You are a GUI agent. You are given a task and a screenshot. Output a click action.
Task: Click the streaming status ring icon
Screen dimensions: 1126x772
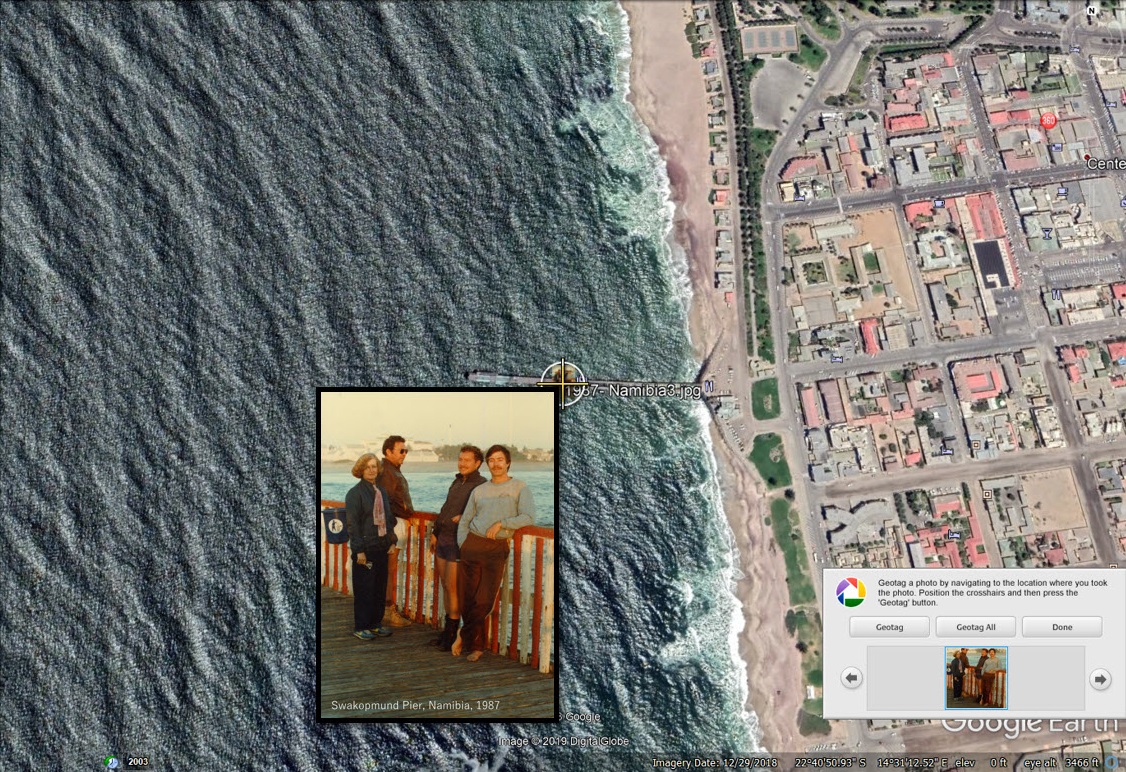1113,762
